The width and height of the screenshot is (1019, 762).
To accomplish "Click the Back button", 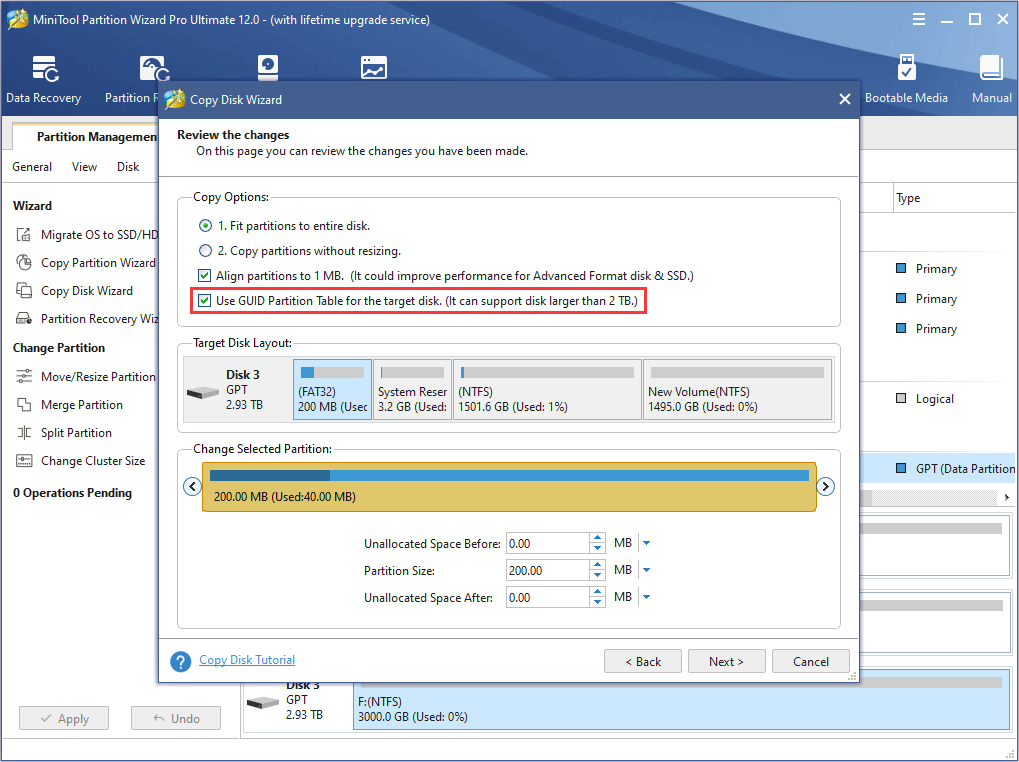I will [643, 661].
